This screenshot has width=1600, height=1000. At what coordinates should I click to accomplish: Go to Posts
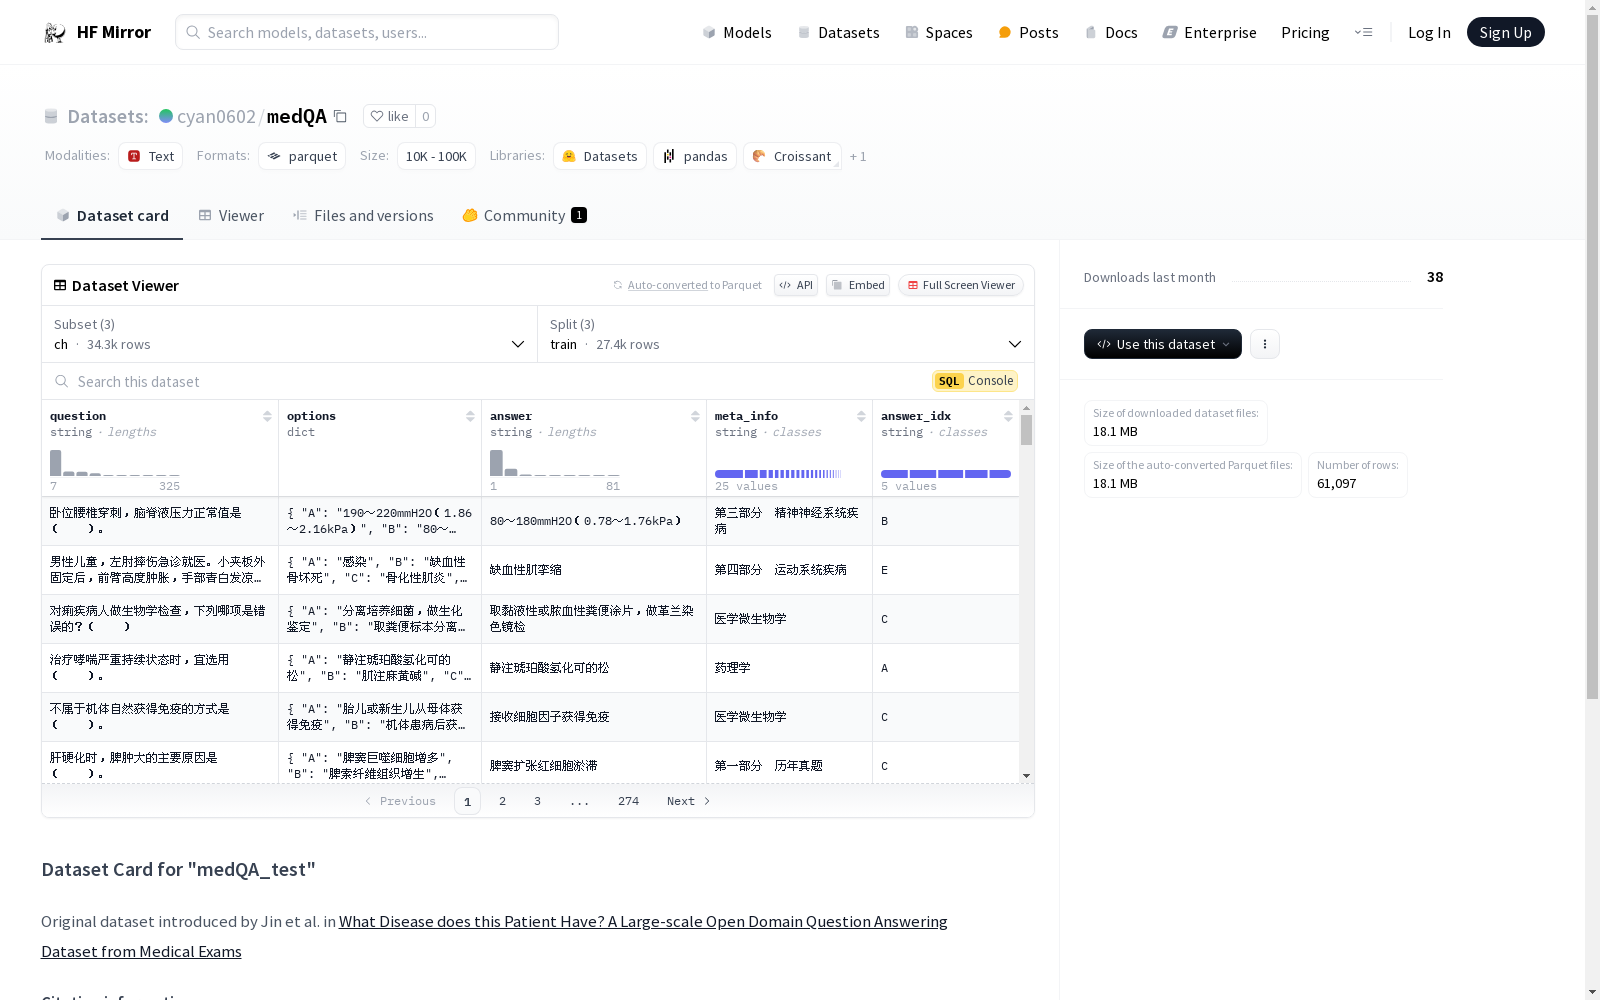pyautogui.click(x=1028, y=32)
